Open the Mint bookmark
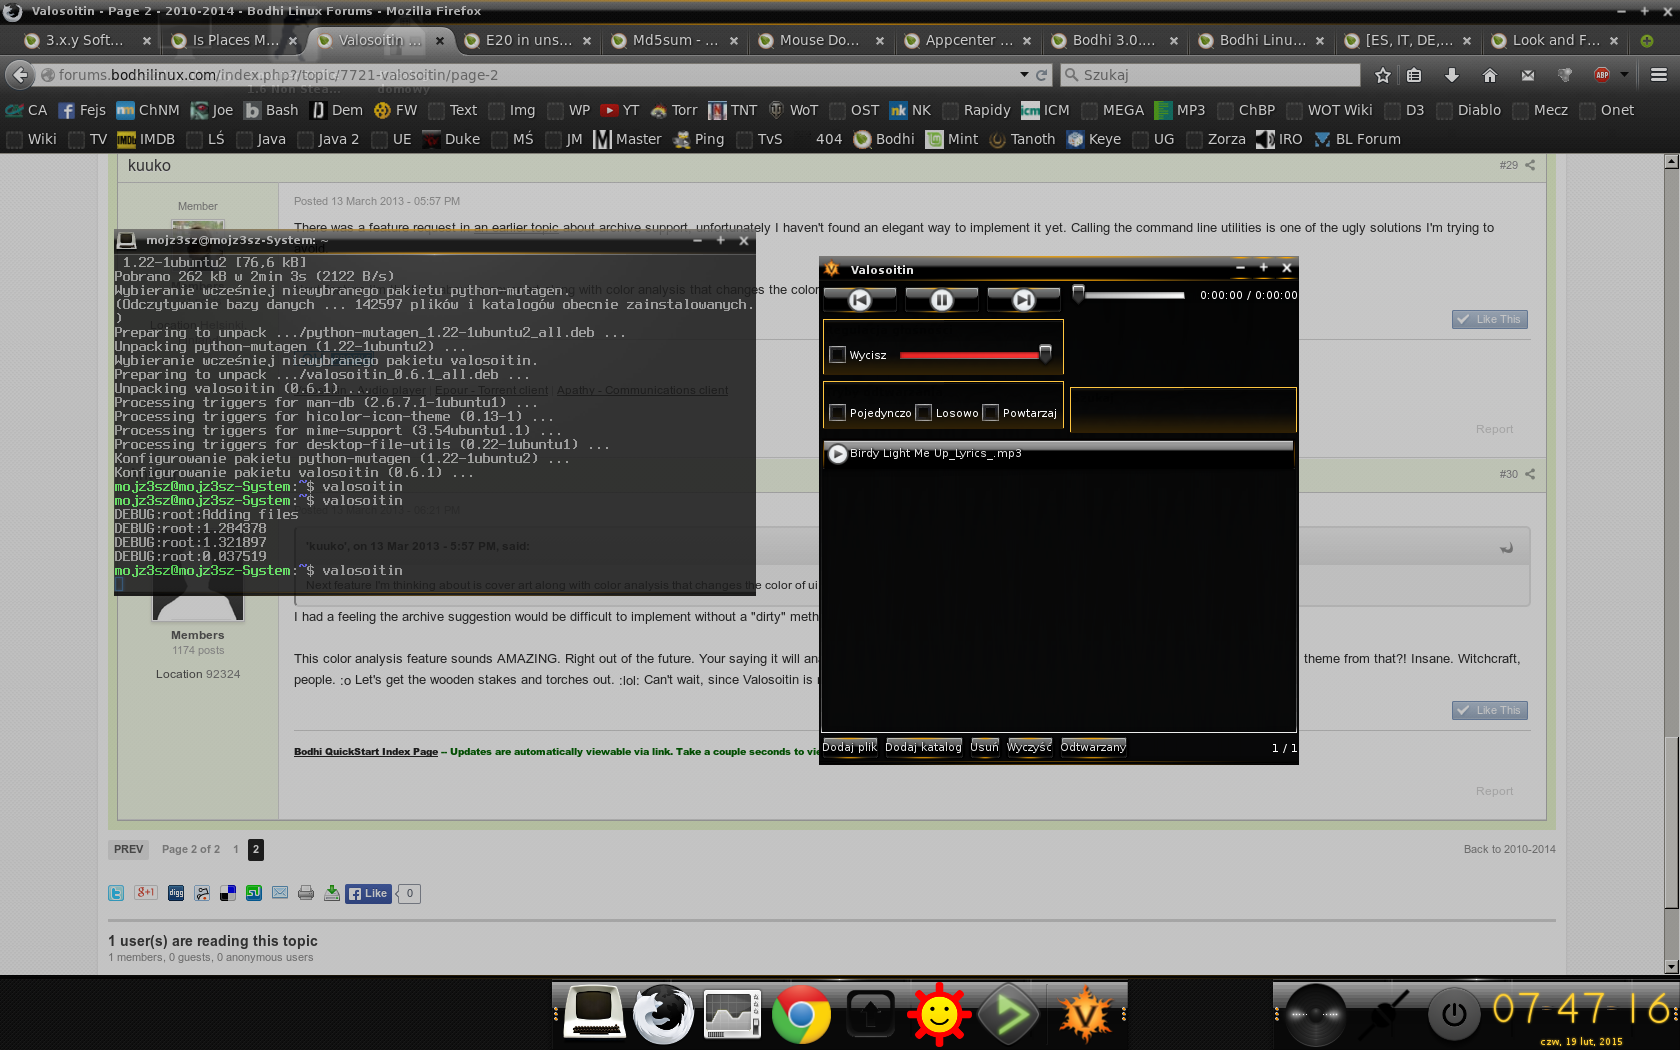This screenshot has height=1050, width=1680. (x=952, y=139)
